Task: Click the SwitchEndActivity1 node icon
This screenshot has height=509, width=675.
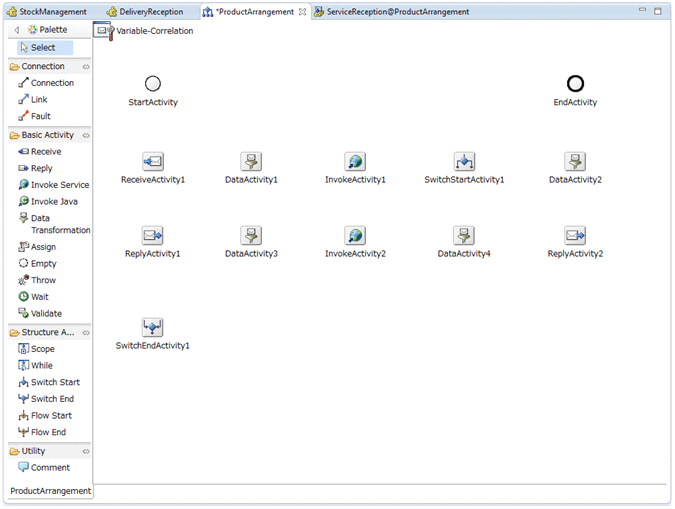Action: tap(152, 327)
